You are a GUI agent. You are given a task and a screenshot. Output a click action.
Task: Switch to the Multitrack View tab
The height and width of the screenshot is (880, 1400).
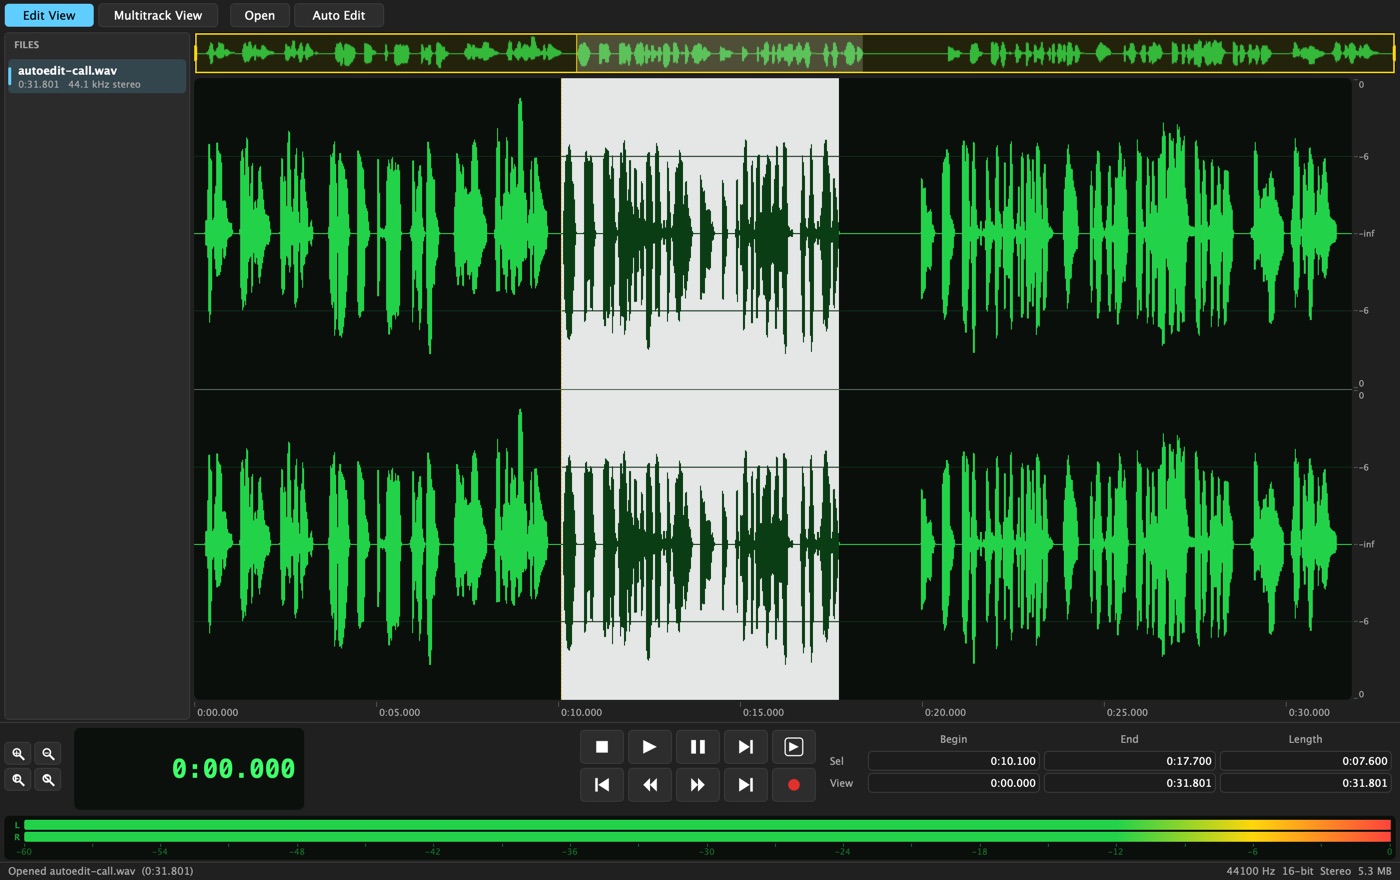click(158, 15)
